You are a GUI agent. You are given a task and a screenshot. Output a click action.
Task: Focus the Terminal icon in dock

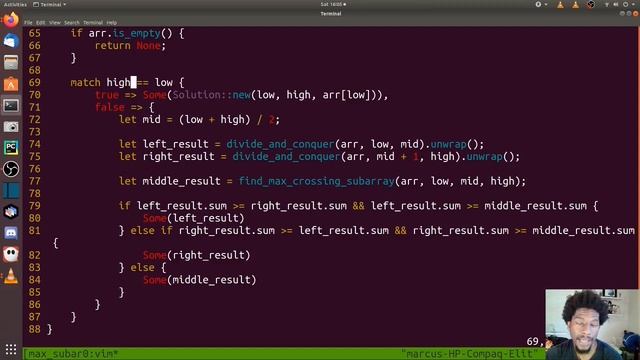click(11, 106)
